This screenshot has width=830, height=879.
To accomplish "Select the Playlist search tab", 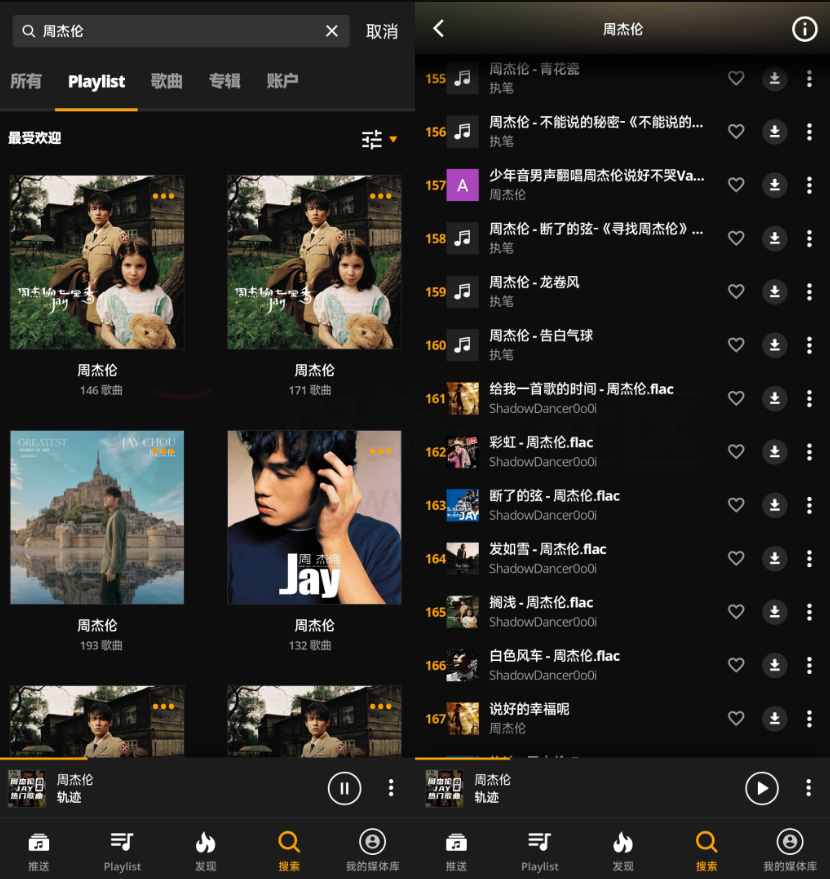I will pos(96,82).
